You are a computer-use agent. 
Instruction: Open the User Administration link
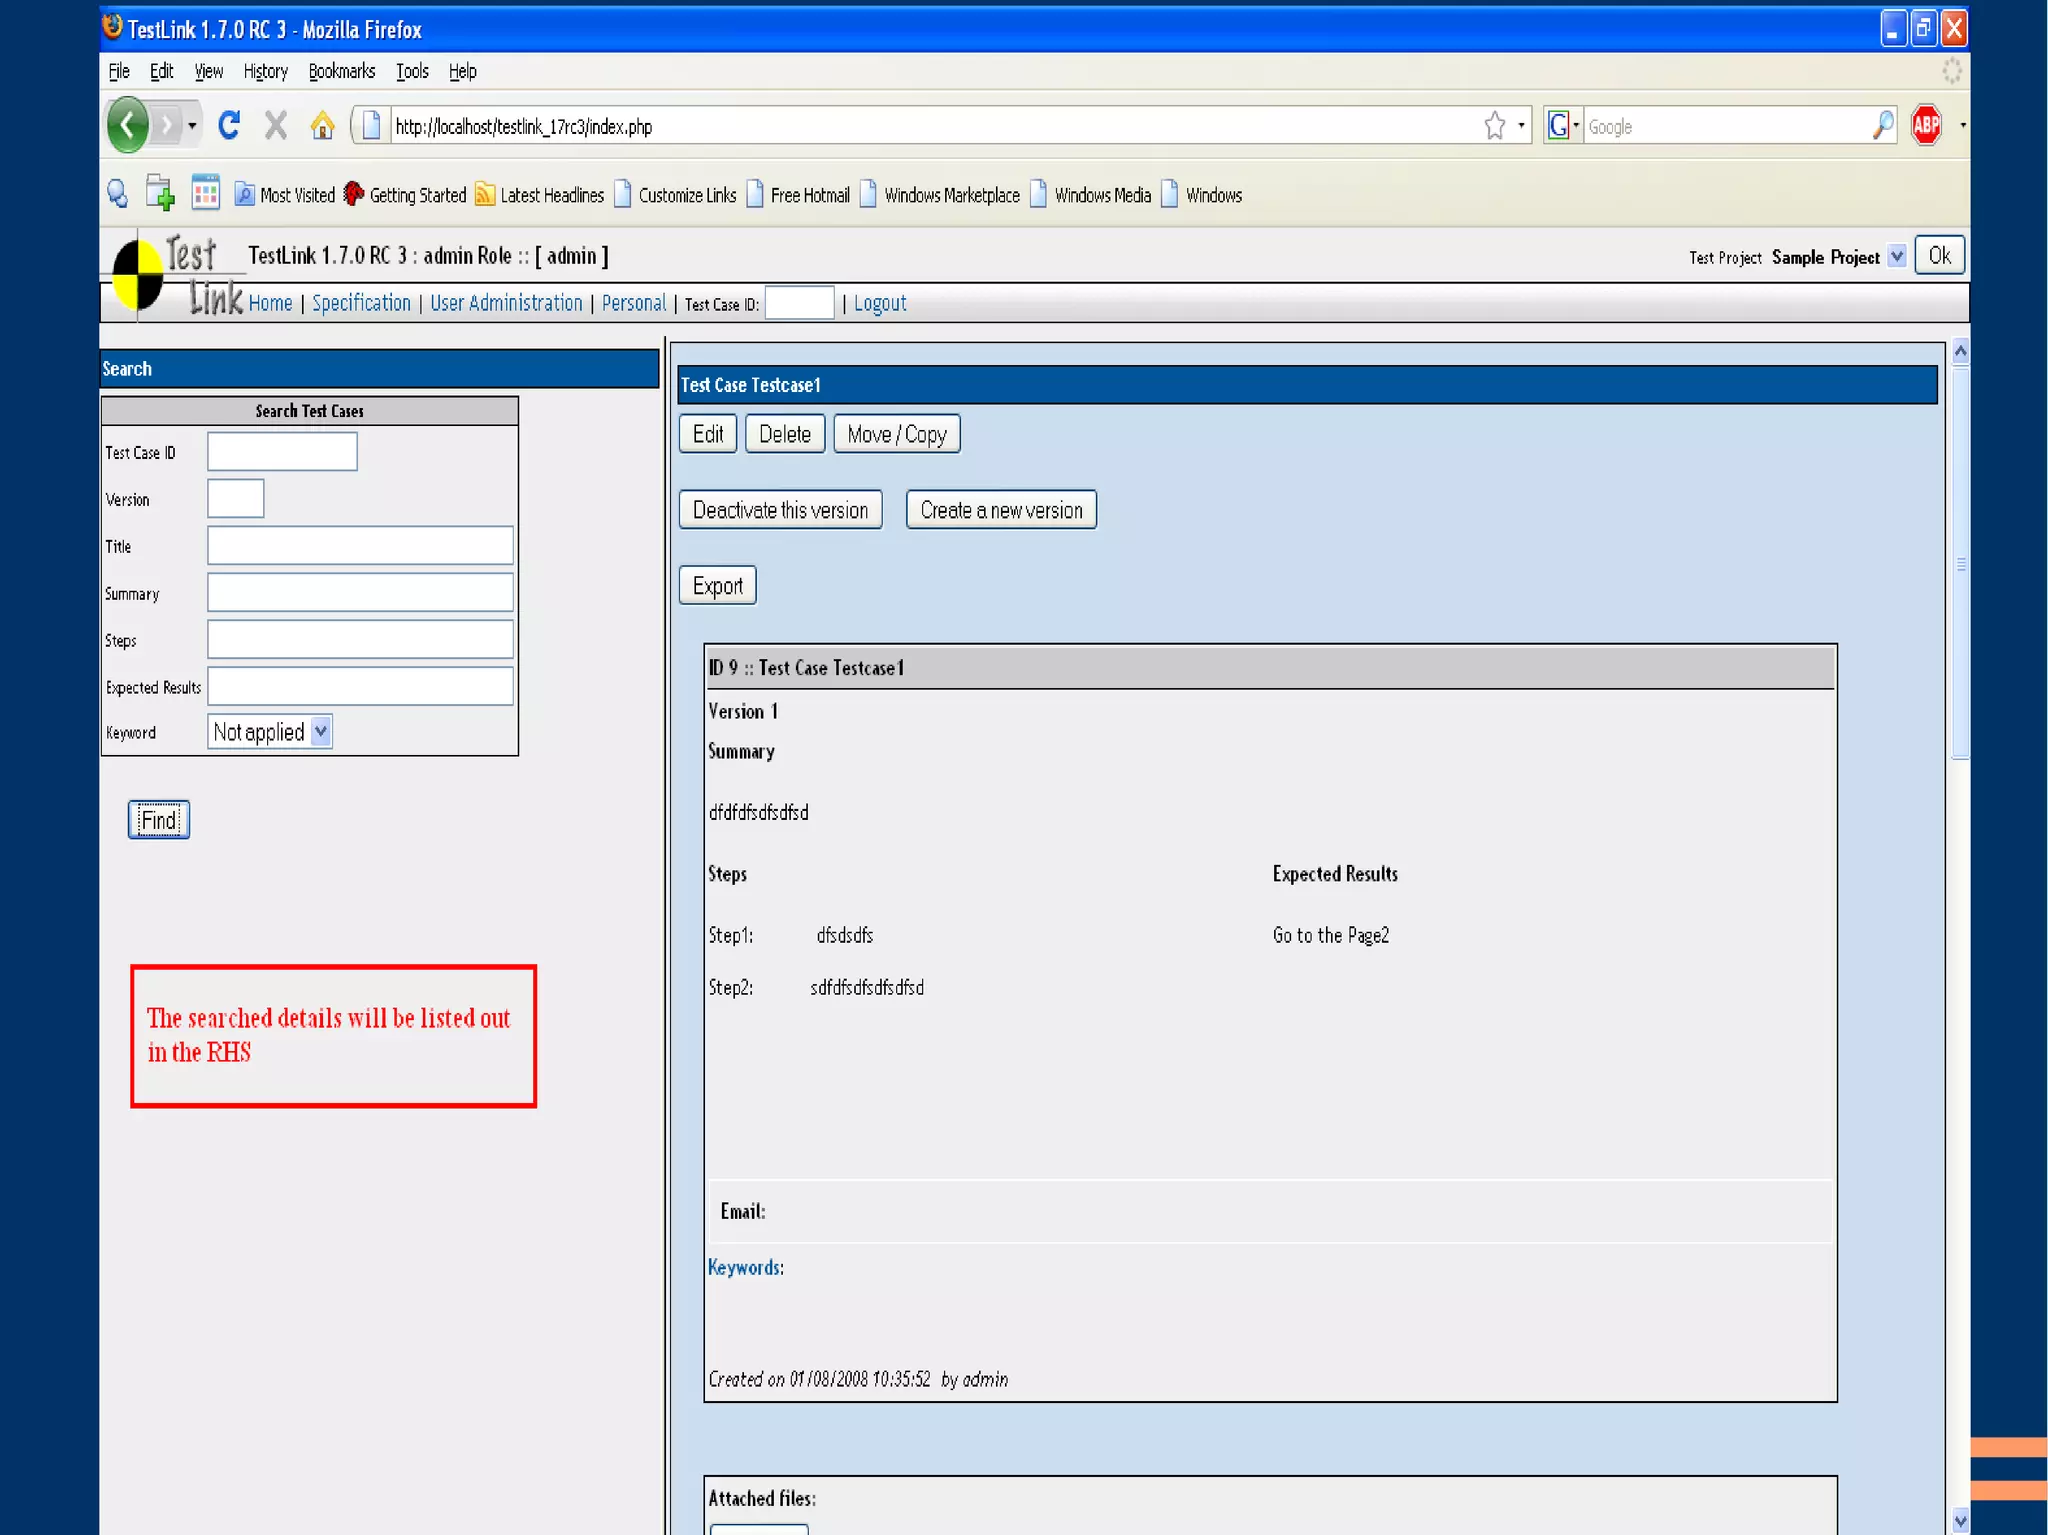(506, 303)
